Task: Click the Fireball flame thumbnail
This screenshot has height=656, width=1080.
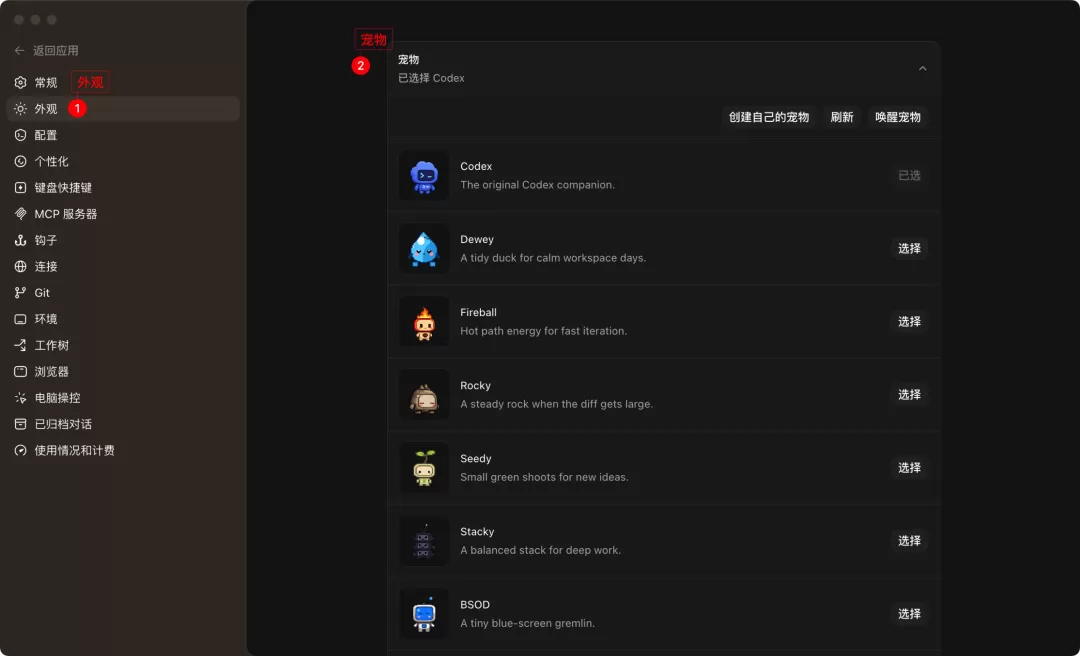Action: 424,322
